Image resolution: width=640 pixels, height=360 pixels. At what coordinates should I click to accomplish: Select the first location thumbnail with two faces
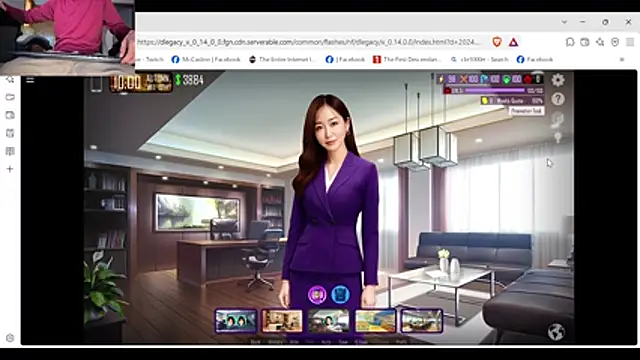click(236, 321)
